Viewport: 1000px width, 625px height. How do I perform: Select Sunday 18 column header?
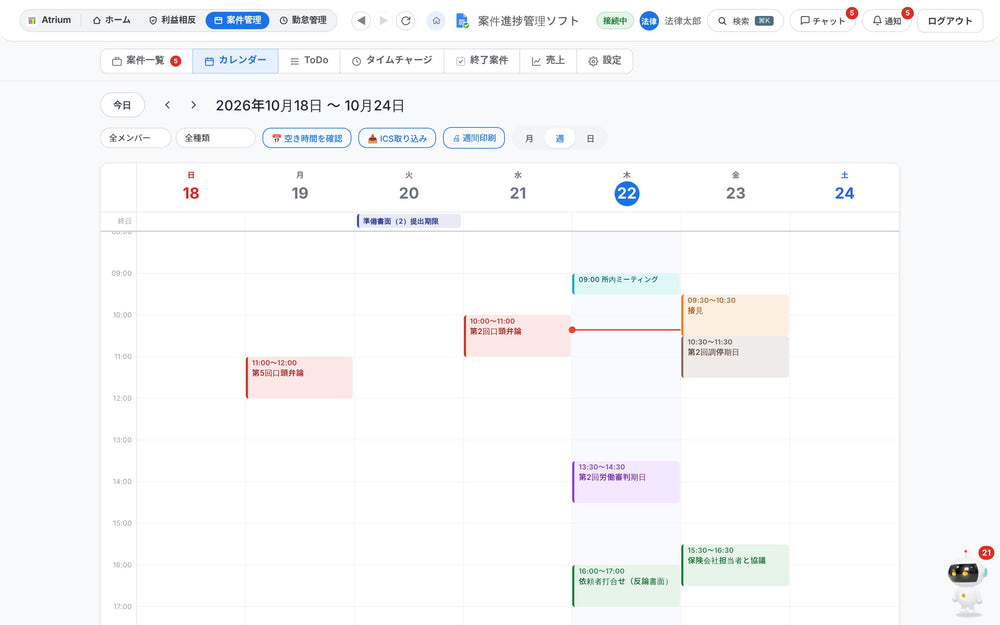point(191,187)
